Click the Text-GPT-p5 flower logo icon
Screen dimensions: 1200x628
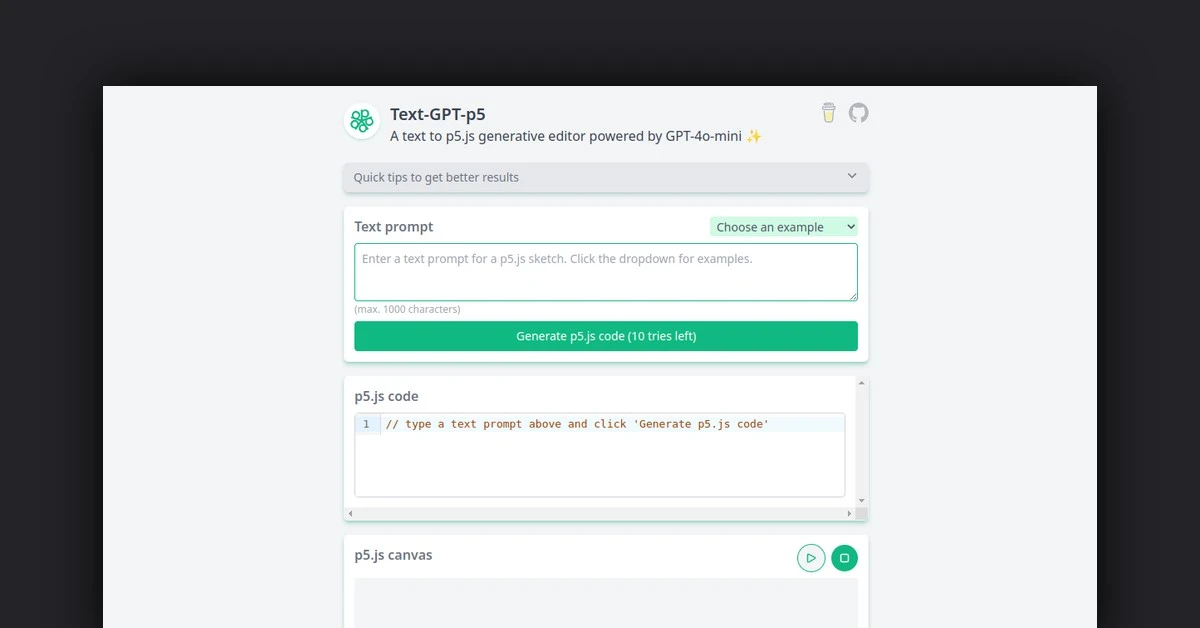tap(361, 121)
